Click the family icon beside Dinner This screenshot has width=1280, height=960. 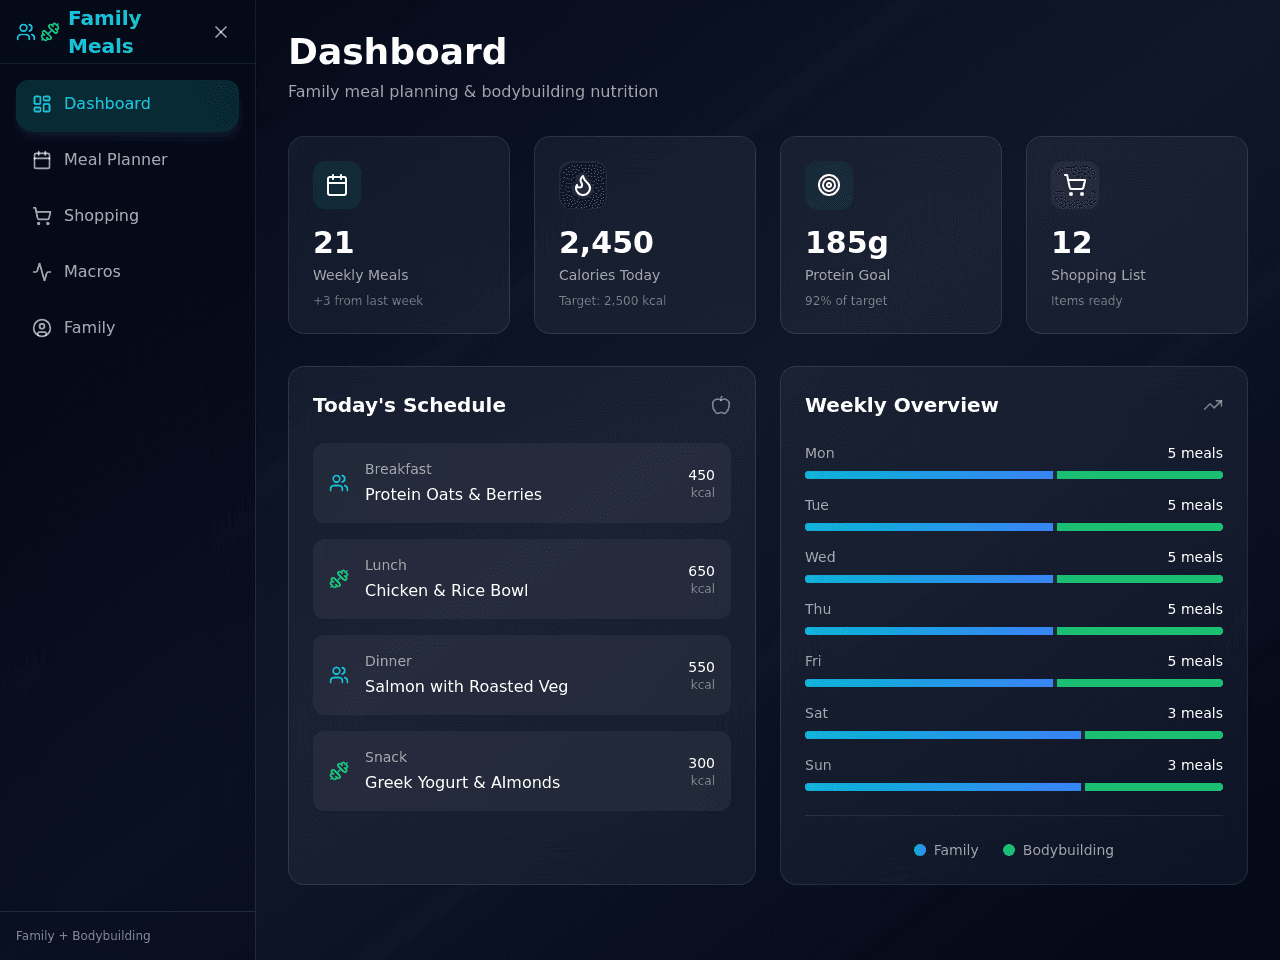[339, 675]
